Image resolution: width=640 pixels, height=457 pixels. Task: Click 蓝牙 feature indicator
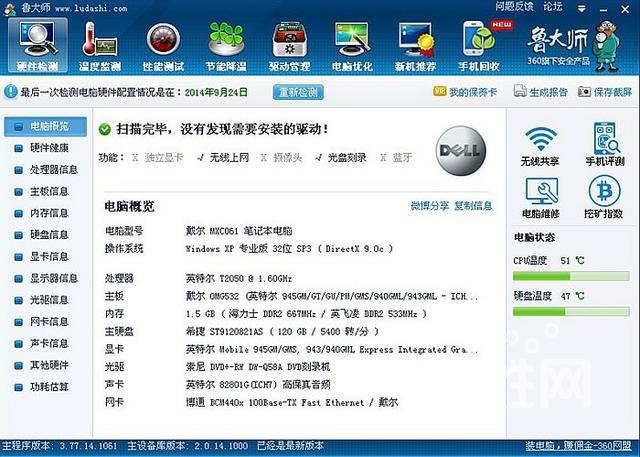coord(396,158)
